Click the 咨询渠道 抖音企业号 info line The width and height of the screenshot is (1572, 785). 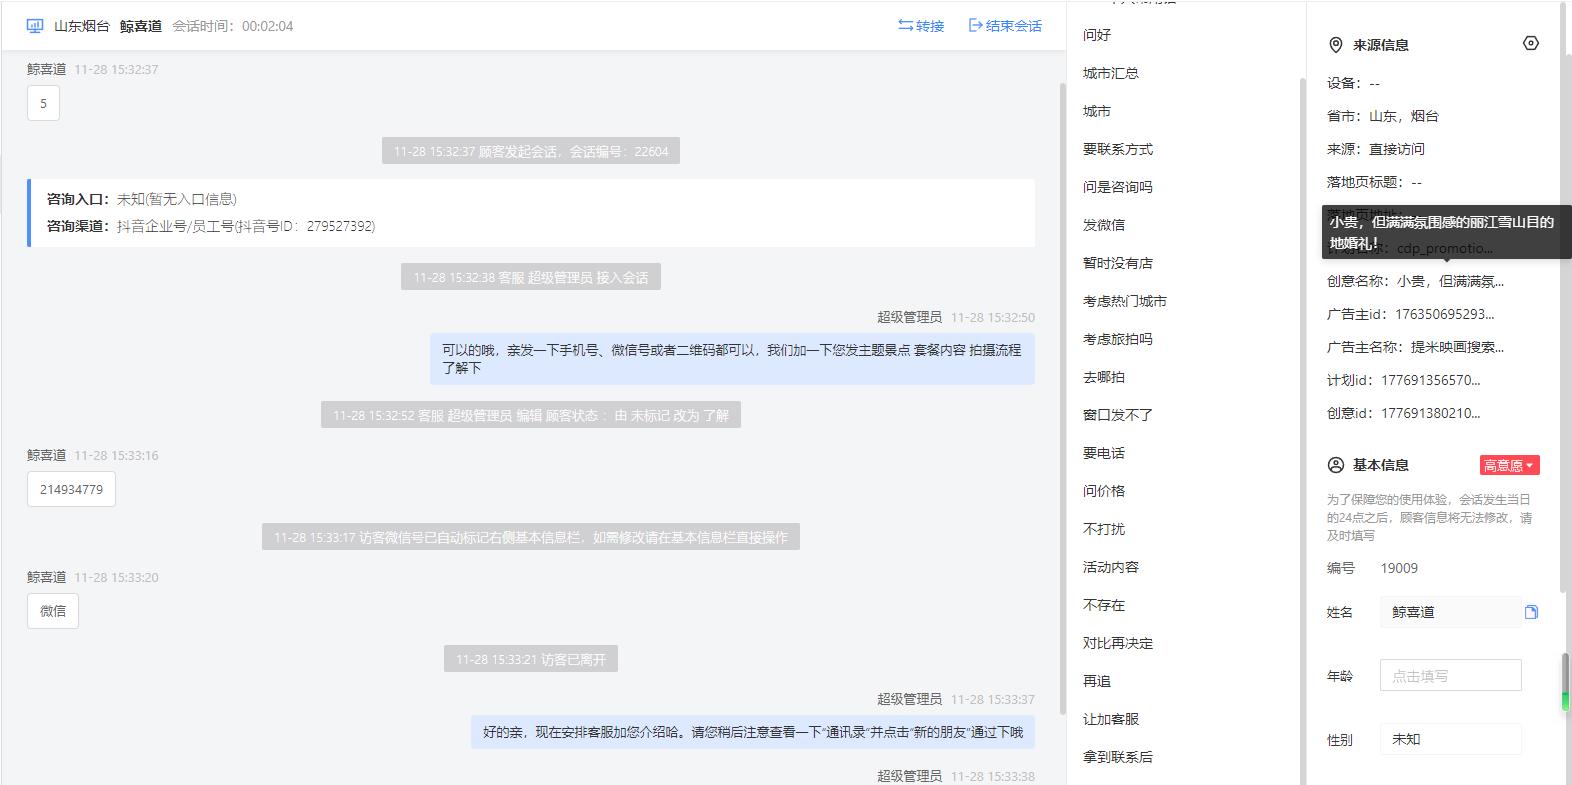coord(211,226)
